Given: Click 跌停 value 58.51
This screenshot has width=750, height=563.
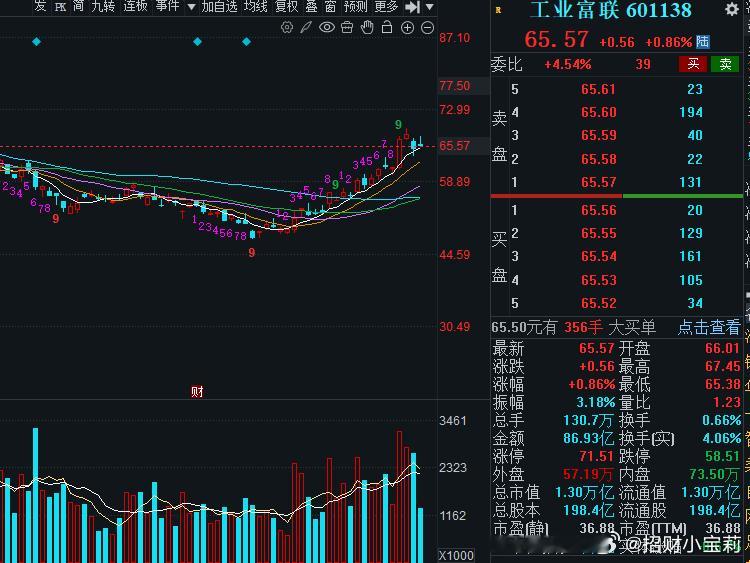Looking at the screenshot, I should click(722, 456).
